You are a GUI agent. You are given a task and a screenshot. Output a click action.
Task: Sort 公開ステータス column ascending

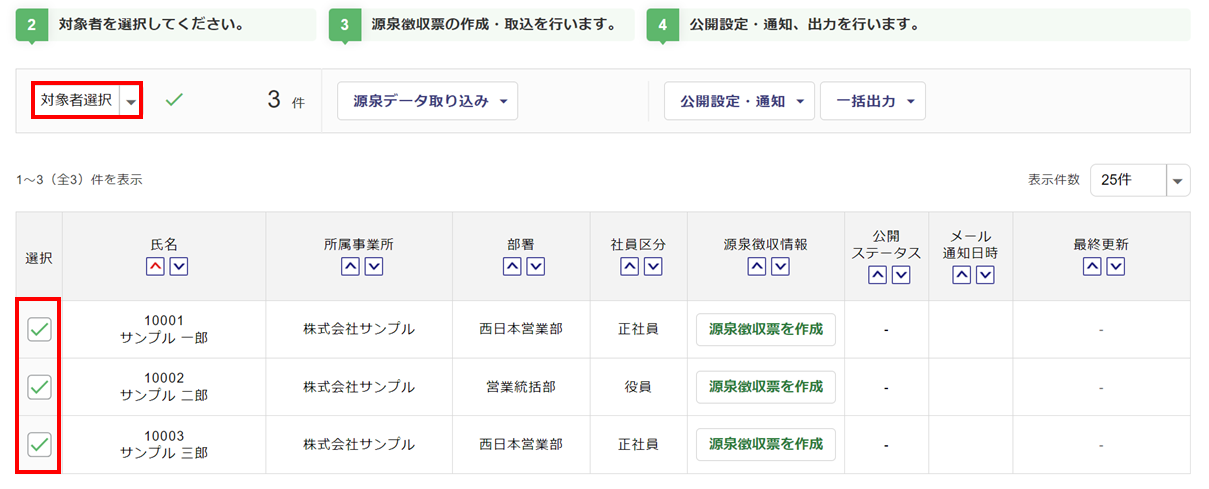(876, 276)
